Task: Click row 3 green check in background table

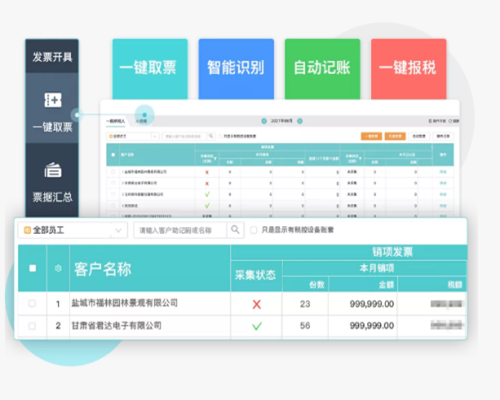Action: pos(207,194)
